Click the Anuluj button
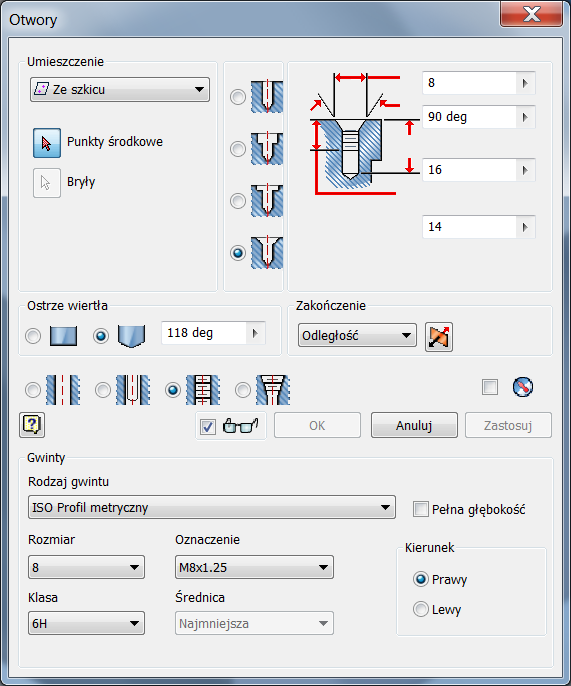 pos(414,425)
